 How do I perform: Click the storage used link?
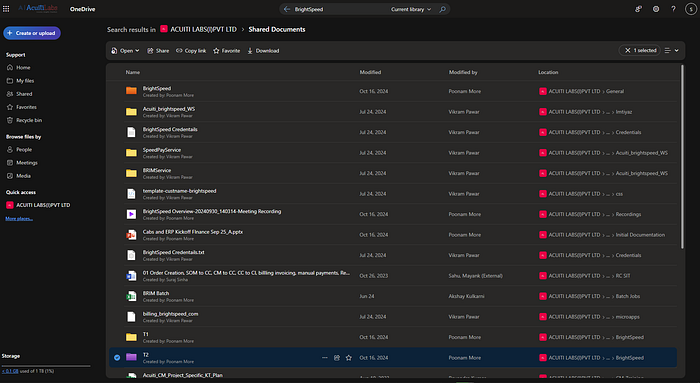point(10,371)
